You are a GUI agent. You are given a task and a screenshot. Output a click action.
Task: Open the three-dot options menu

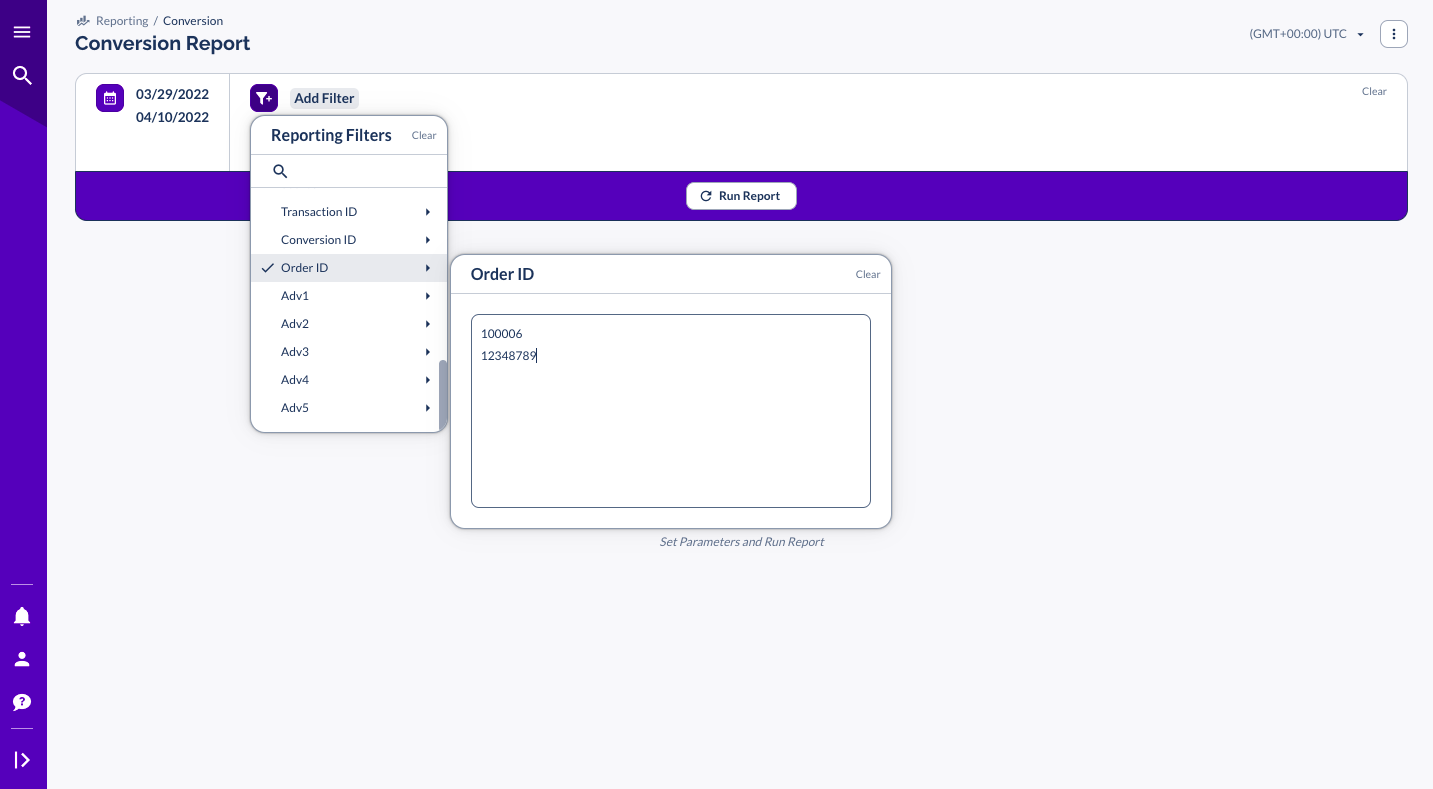(x=1394, y=34)
